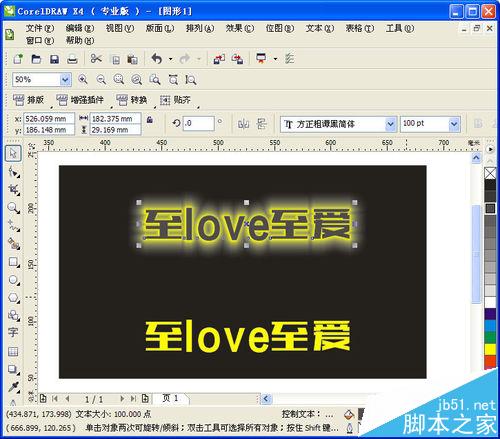Screen dimensions: 500x439
Task: Switch to the 页 1 page tab
Action: coord(170,398)
